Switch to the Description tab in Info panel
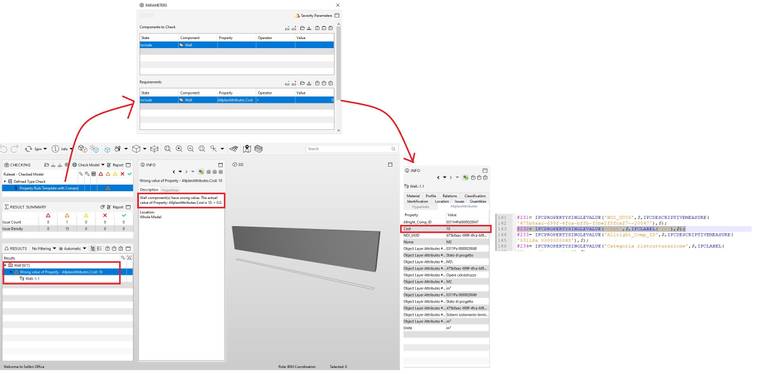The height and width of the screenshot is (374, 760). pos(149,189)
